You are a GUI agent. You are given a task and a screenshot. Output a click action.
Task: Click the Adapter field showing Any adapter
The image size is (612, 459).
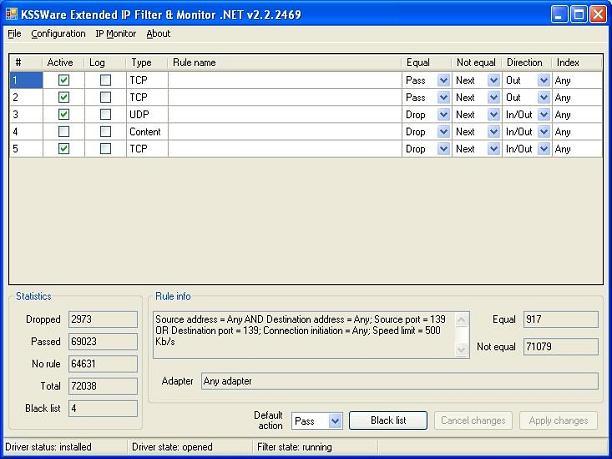pyautogui.click(x=398, y=381)
